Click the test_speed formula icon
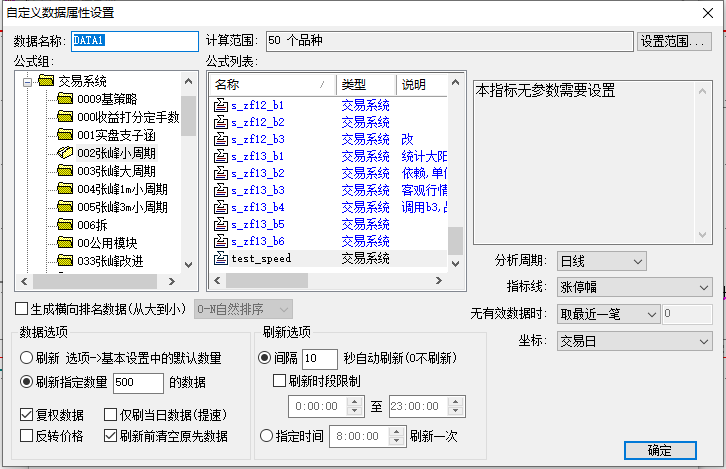726x469 pixels. click(x=221, y=258)
